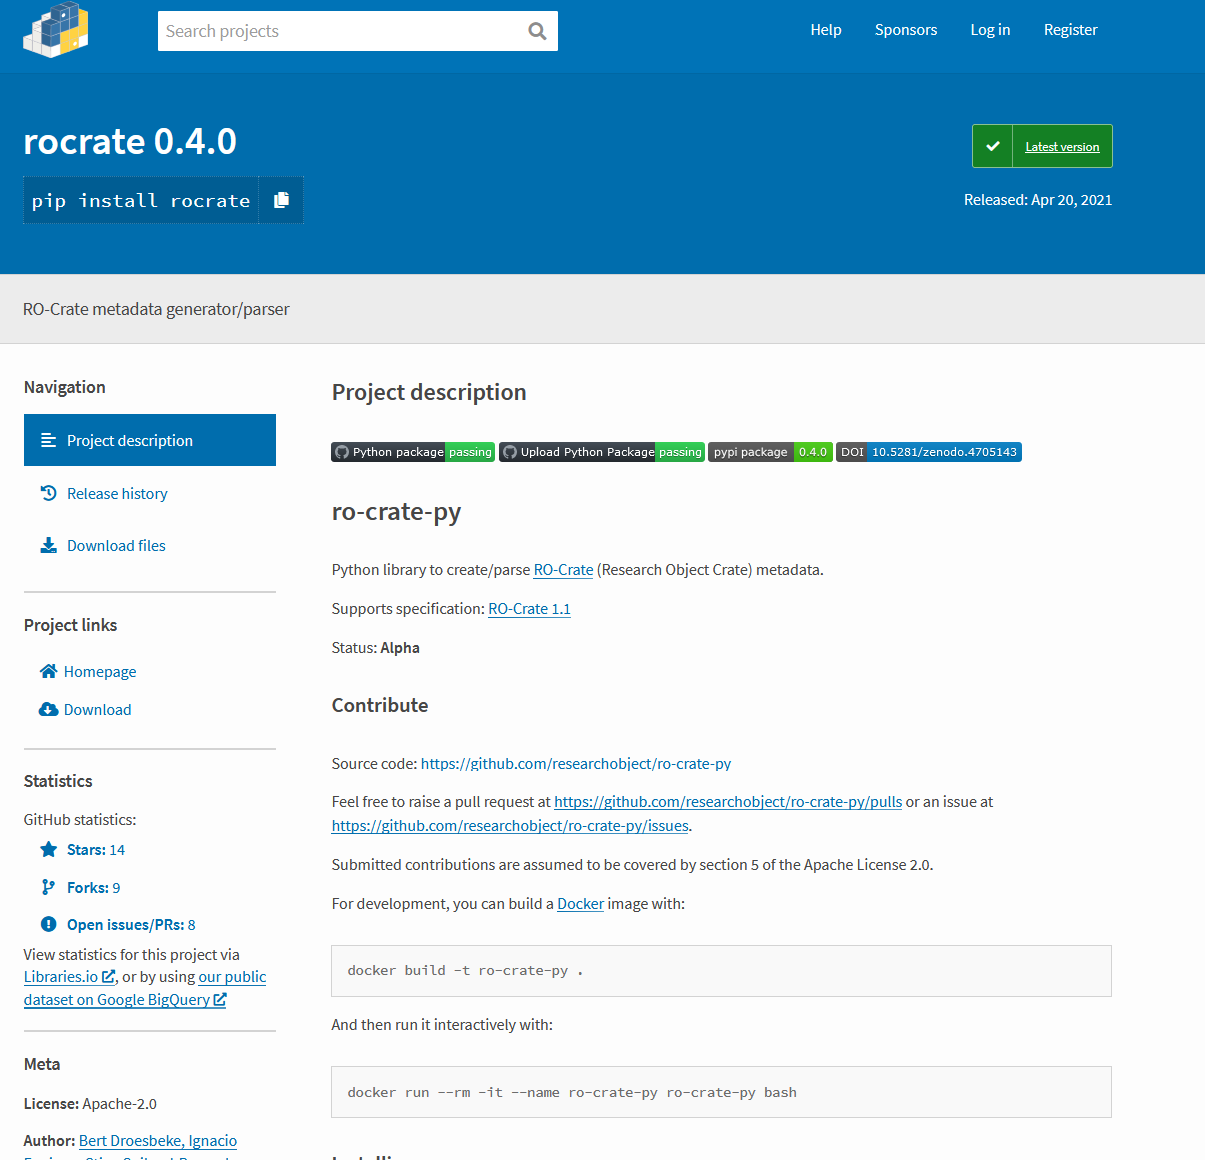1205x1160 pixels.
Task: Follow the Docker link
Action: 580,903
